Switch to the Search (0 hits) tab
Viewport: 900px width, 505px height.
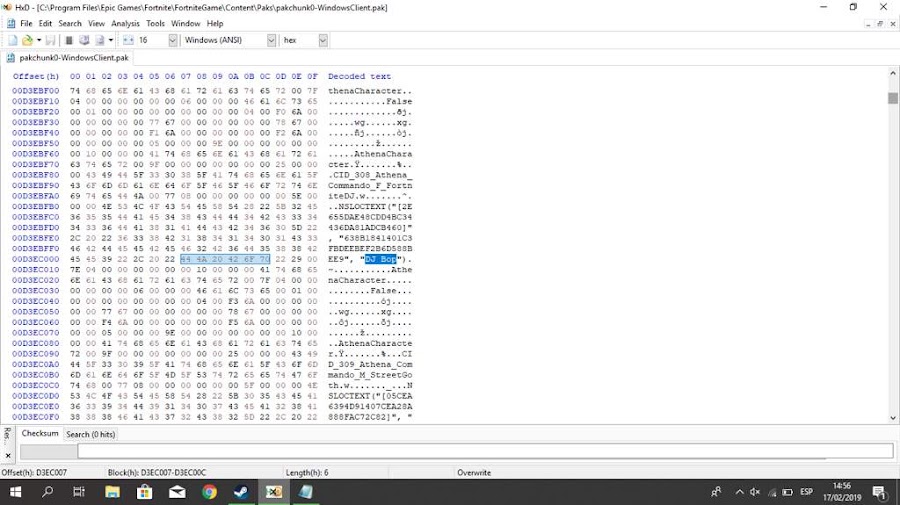coord(91,434)
